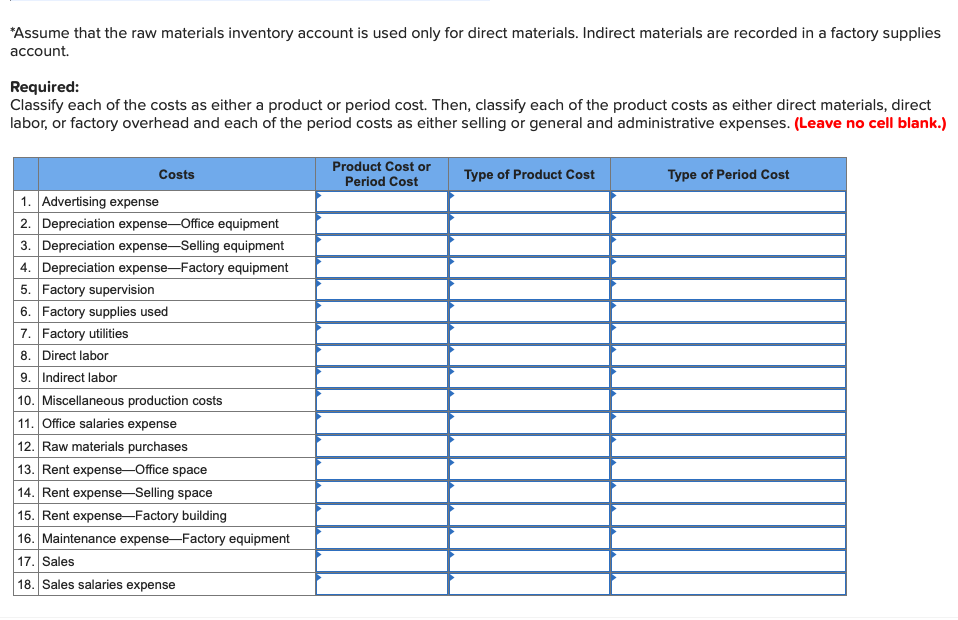
Task: Open cost type dropdown for Factory supplies used
Action: pos(382,311)
